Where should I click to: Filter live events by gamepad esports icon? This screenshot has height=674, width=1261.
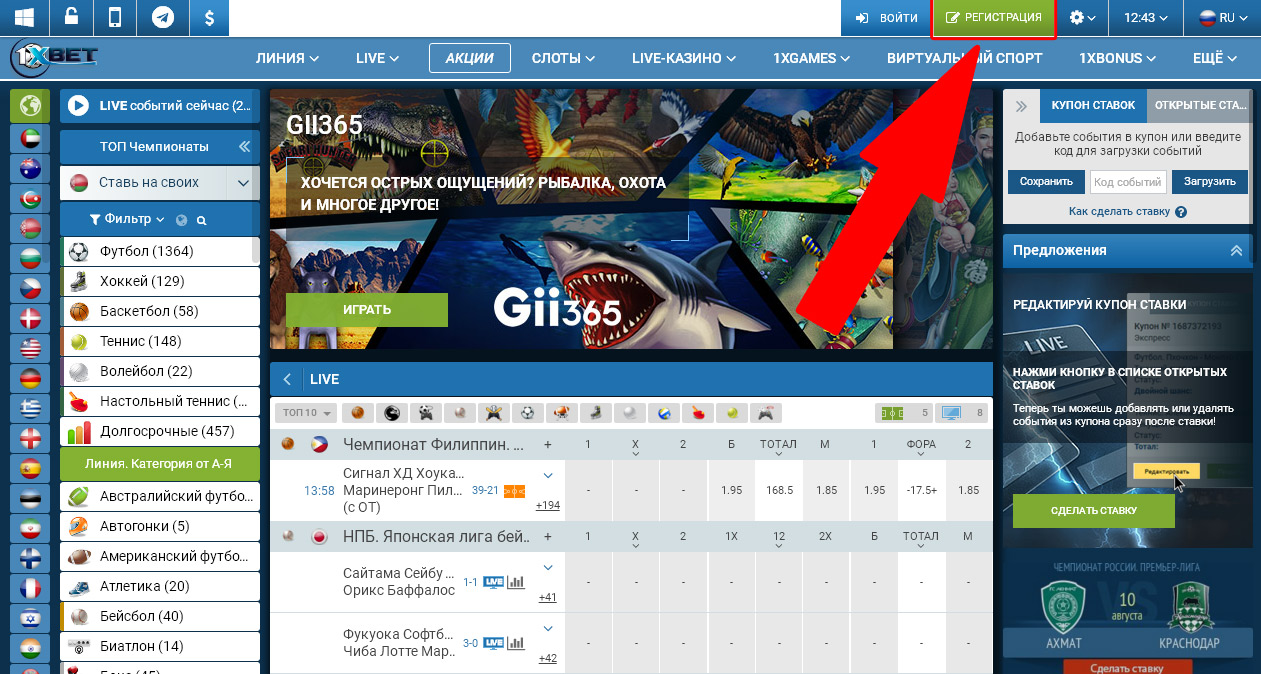(x=766, y=412)
